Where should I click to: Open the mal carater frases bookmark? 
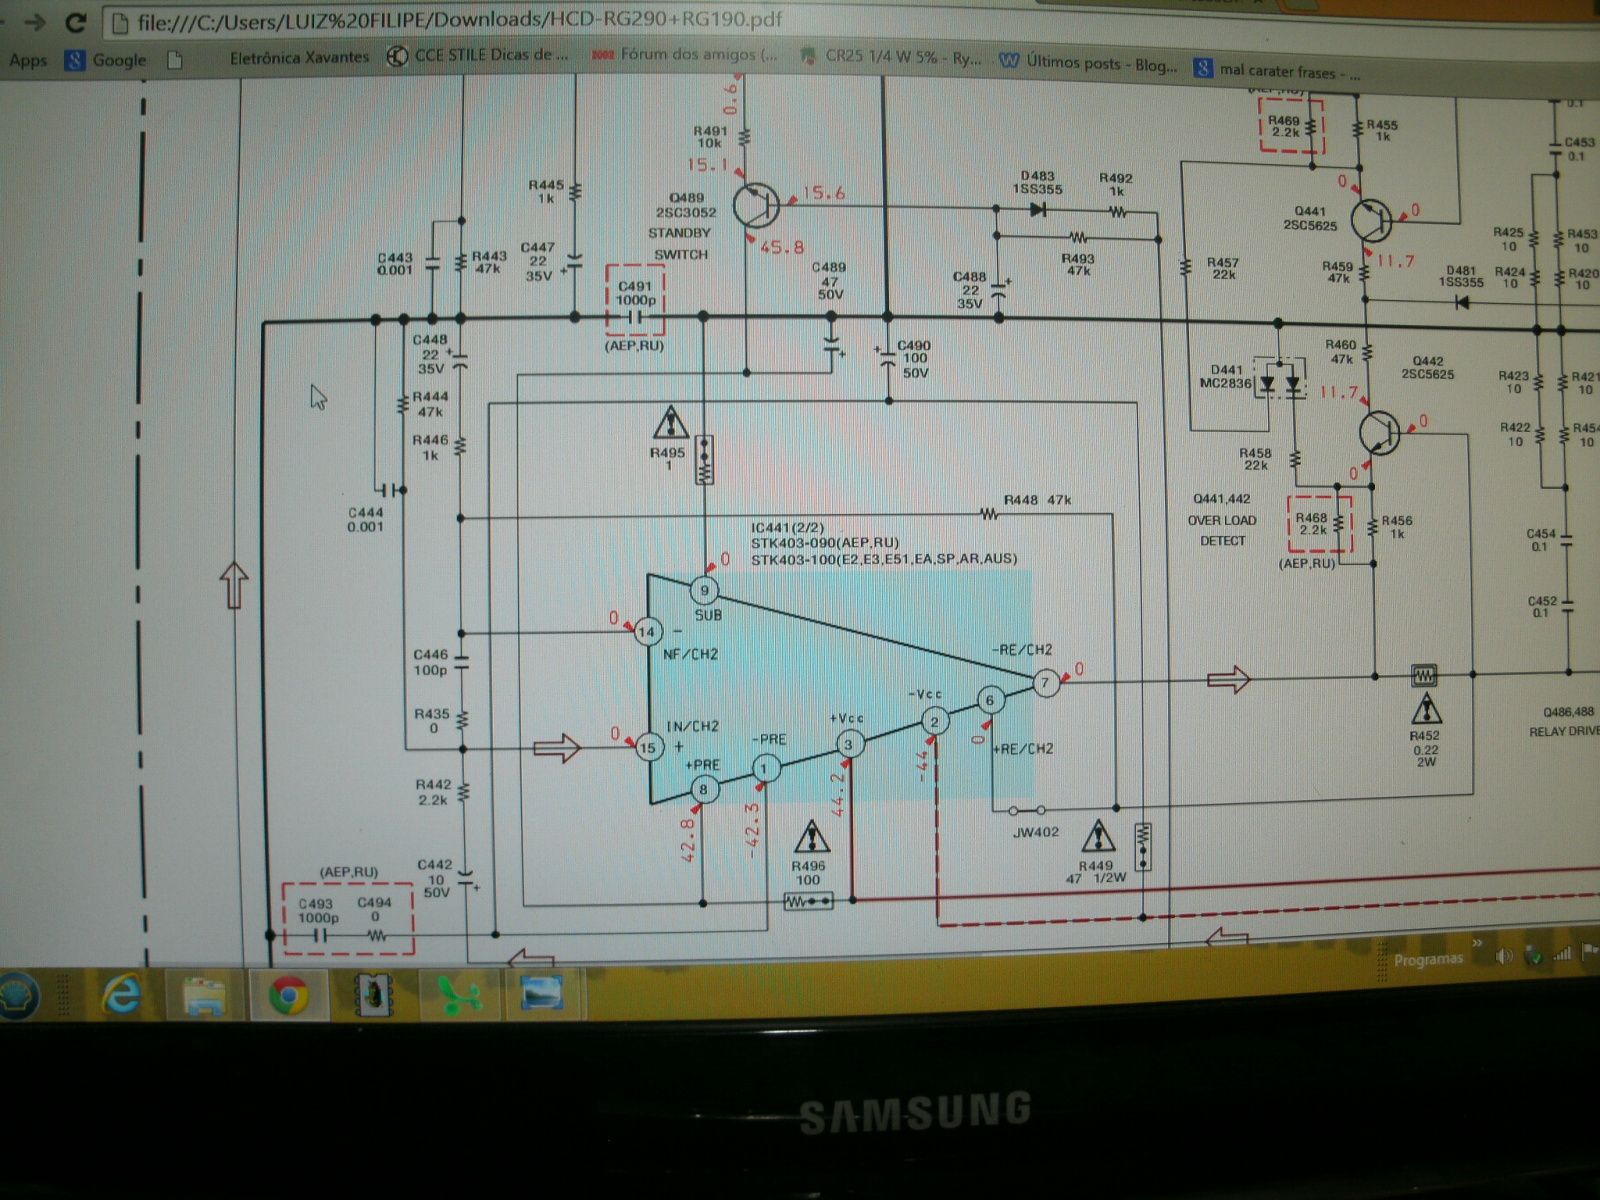[1277, 71]
